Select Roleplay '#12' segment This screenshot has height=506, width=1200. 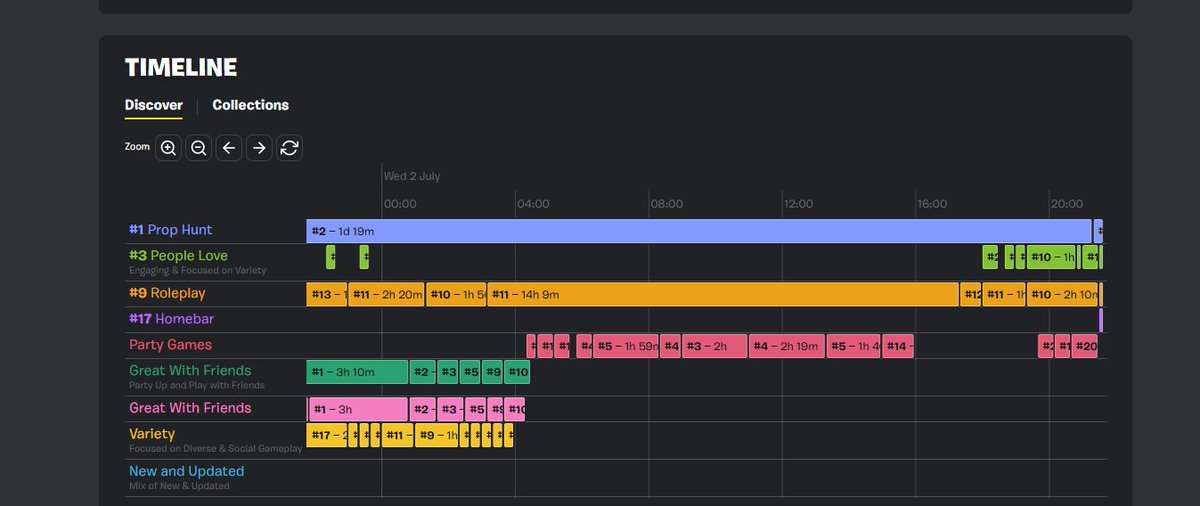971,295
